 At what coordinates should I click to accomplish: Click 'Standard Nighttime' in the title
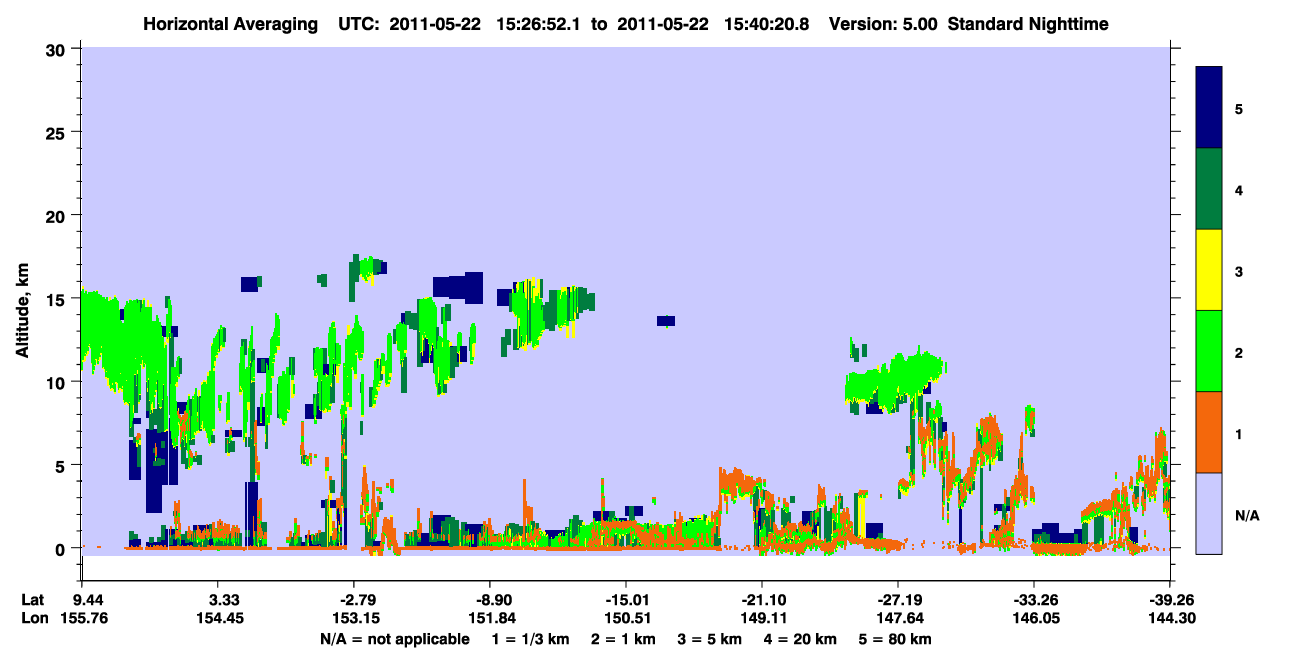(1028, 23)
